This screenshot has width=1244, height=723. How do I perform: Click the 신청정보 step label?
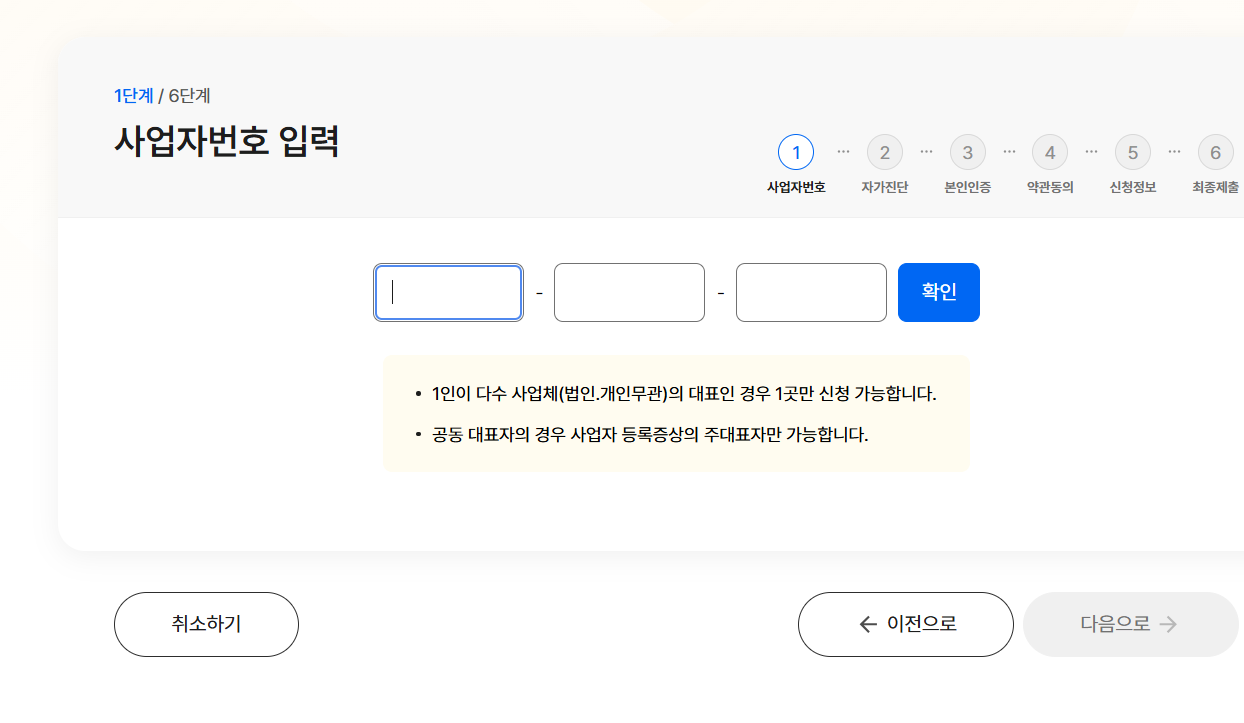point(1133,187)
